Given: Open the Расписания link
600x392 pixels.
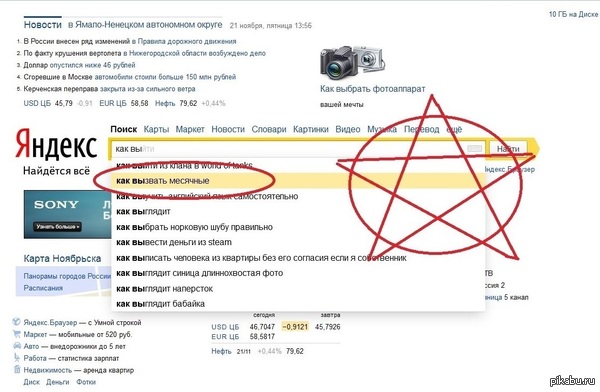Looking at the screenshot, I should point(43,287).
